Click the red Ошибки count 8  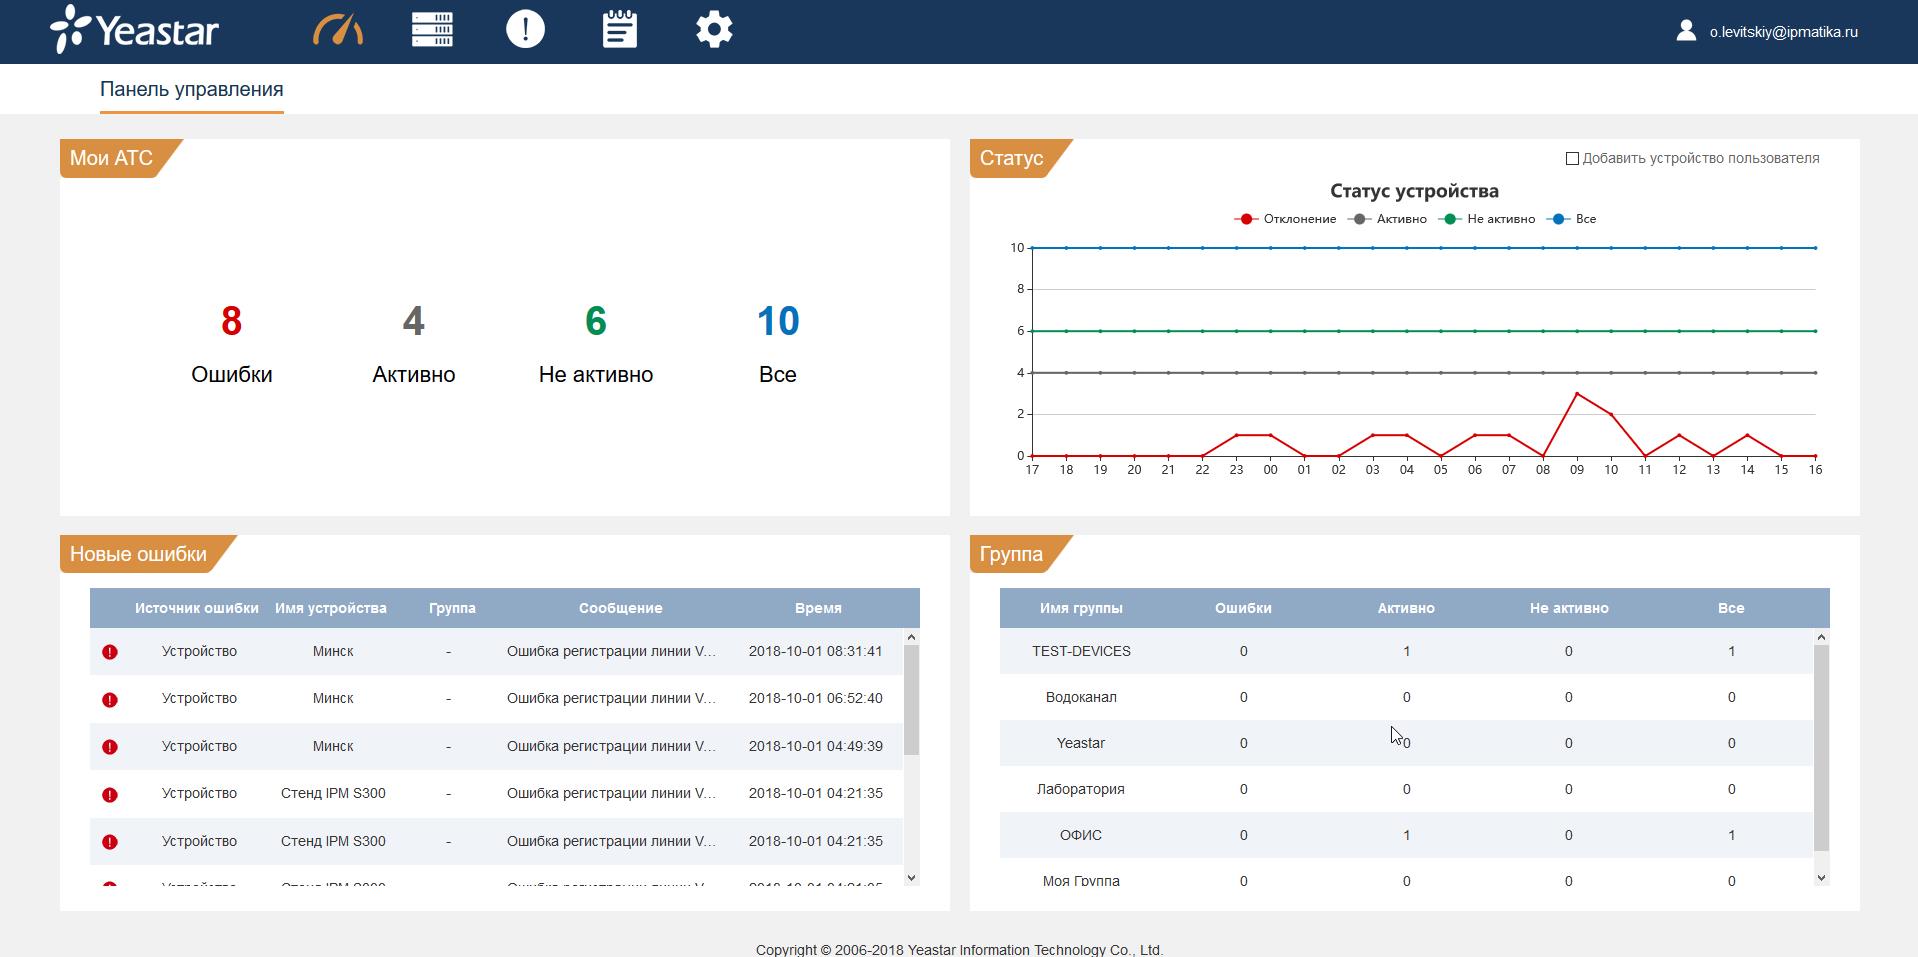tap(231, 321)
